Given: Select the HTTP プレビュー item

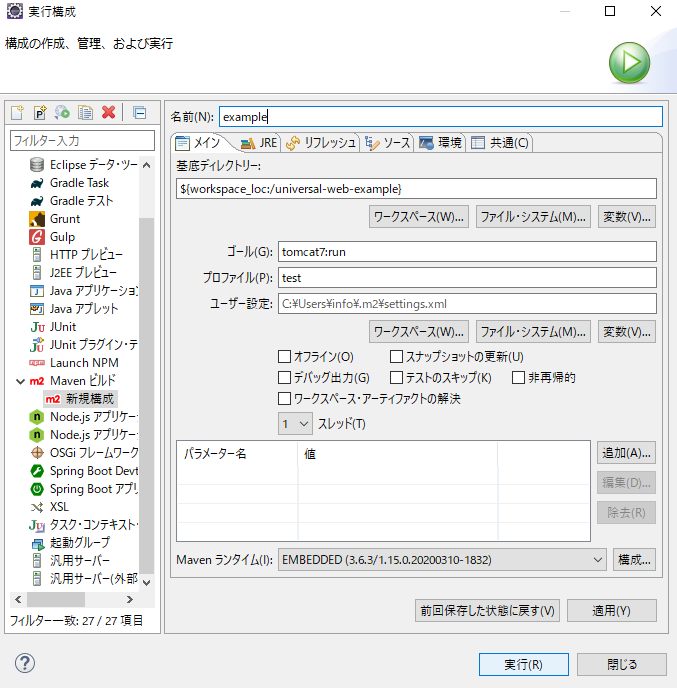Looking at the screenshot, I should pos(76,254).
